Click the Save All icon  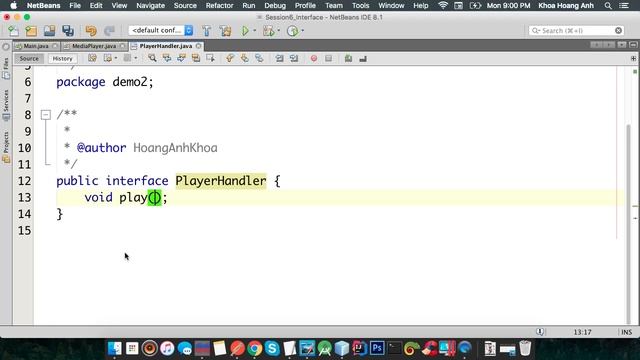(68, 31)
